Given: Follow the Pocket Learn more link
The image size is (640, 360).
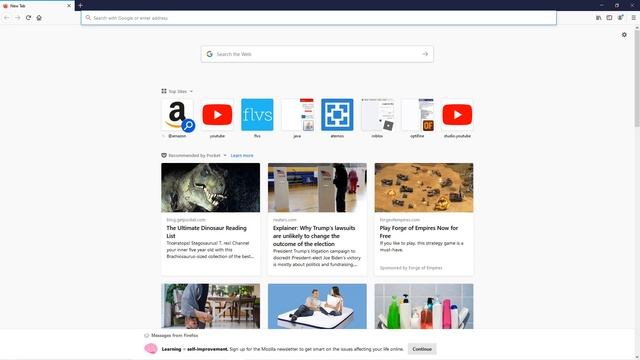Looking at the screenshot, I should click(x=242, y=156).
